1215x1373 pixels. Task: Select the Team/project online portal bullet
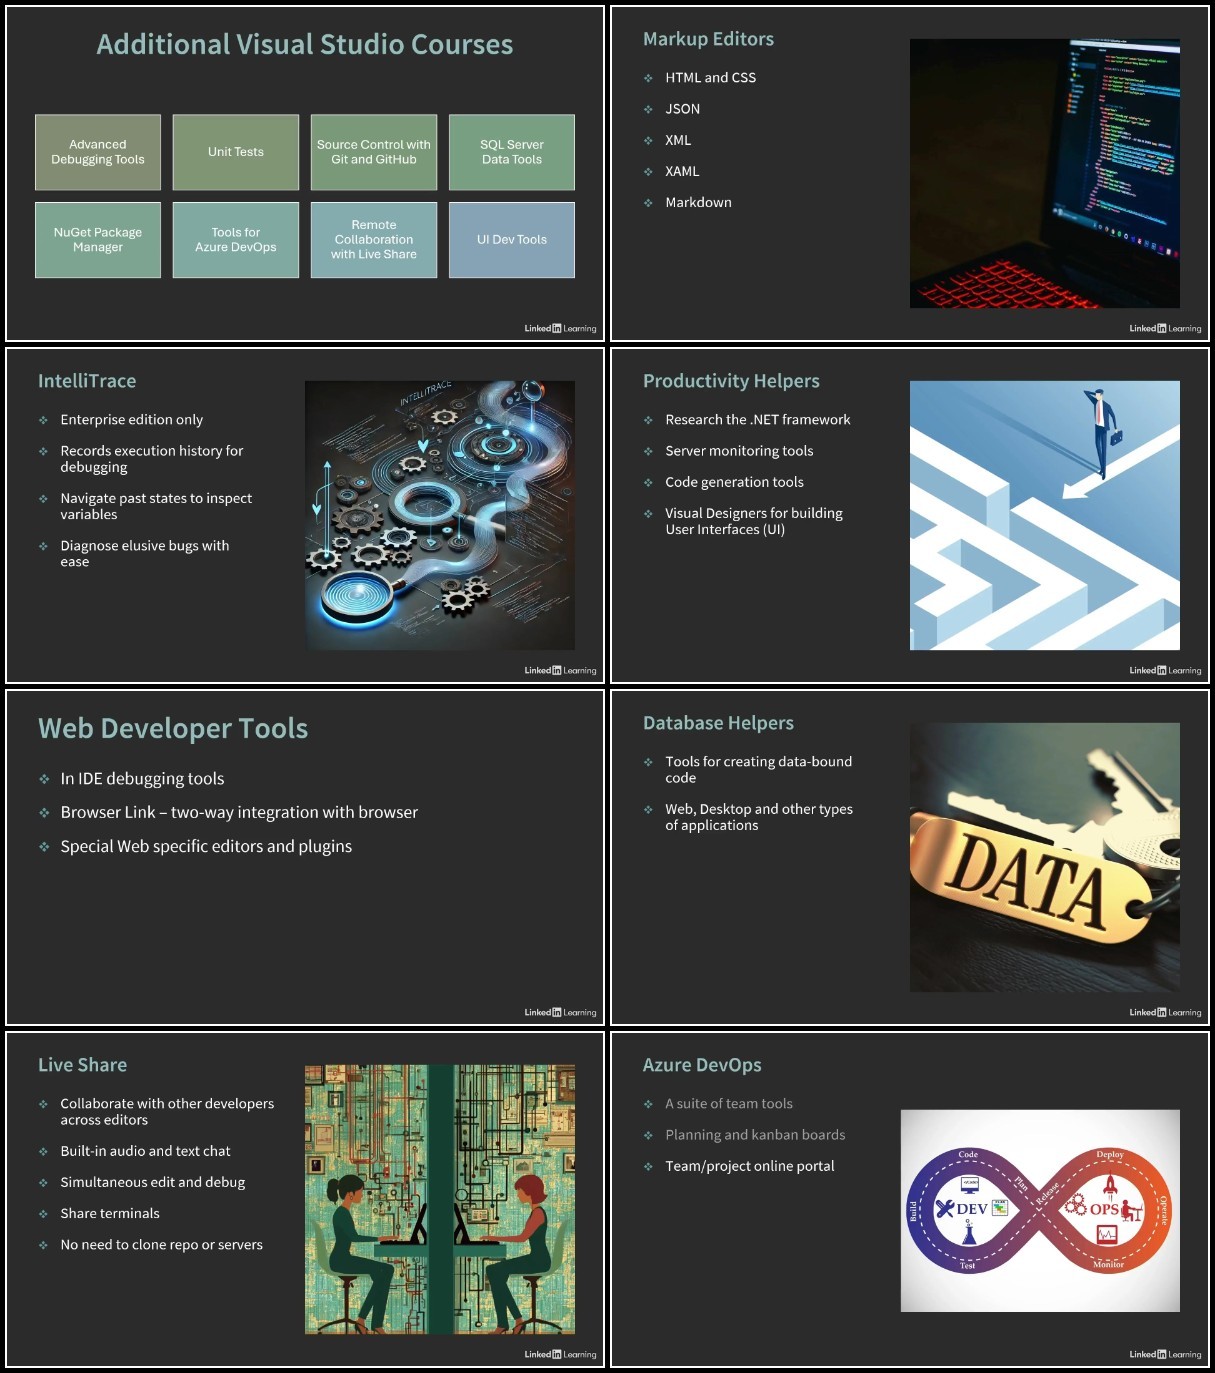(x=750, y=1166)
